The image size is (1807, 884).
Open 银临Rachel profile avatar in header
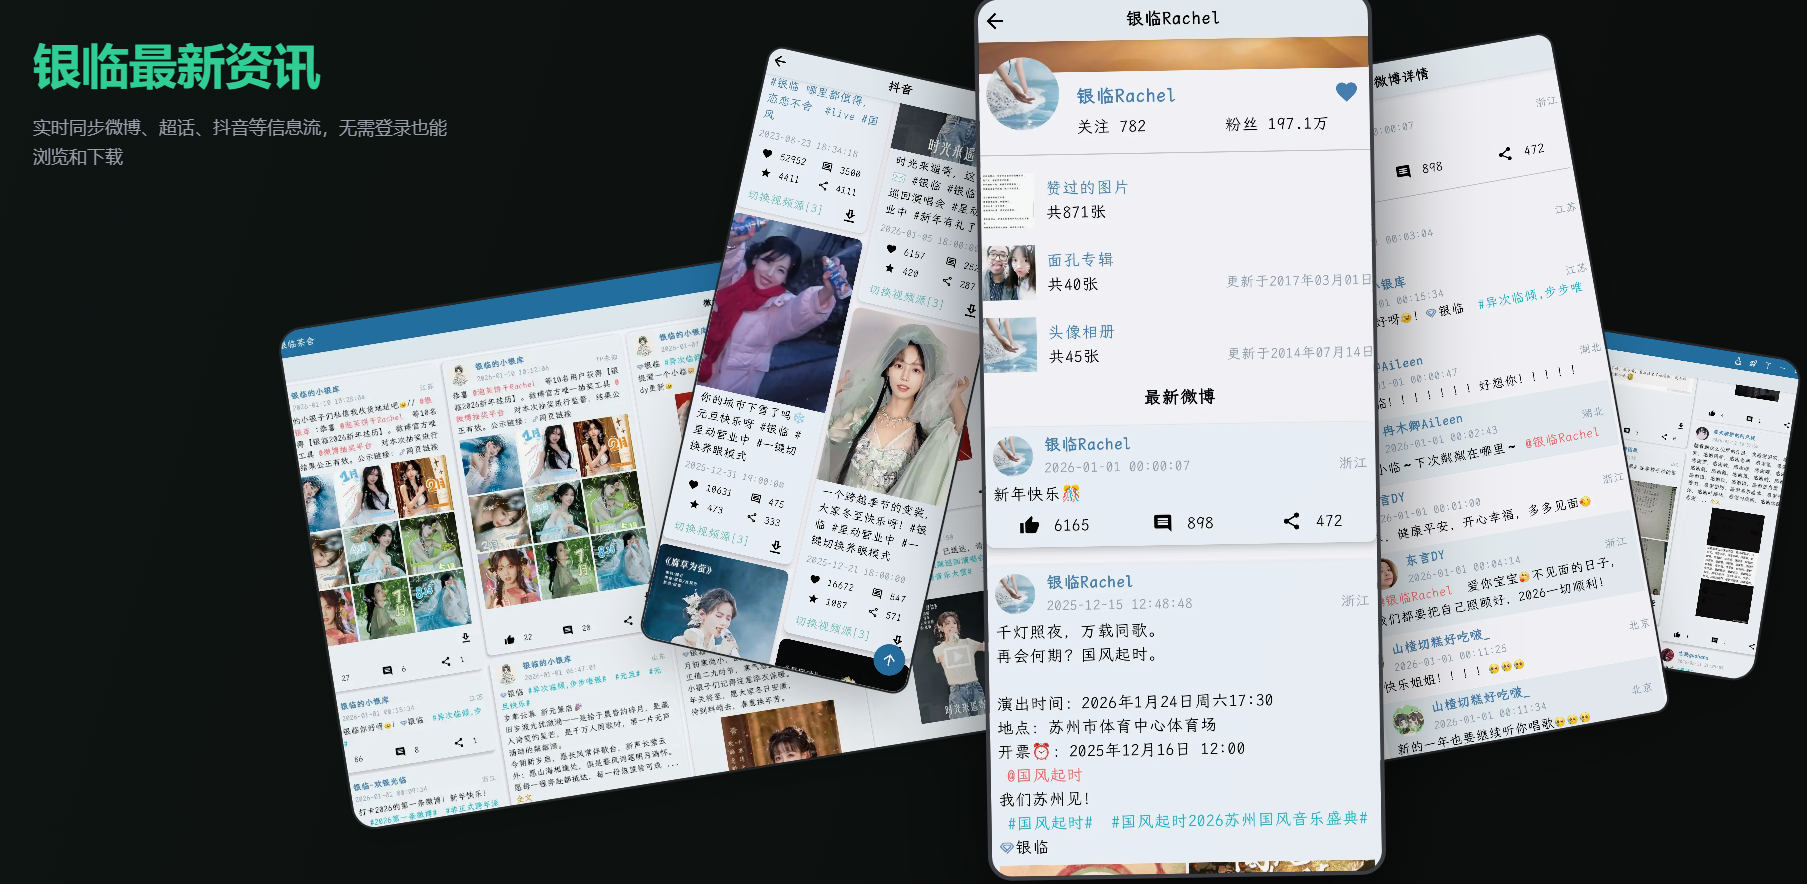pyautogui.click(x=1022, y=94)
